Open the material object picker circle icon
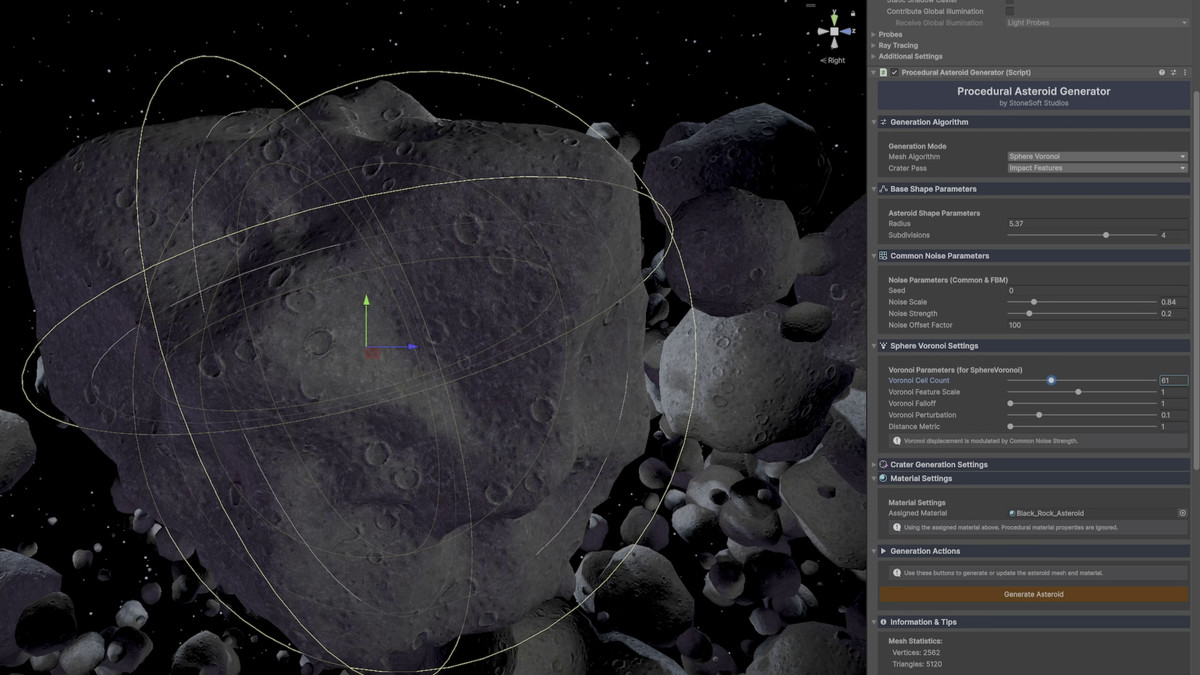 (1182, 513)
